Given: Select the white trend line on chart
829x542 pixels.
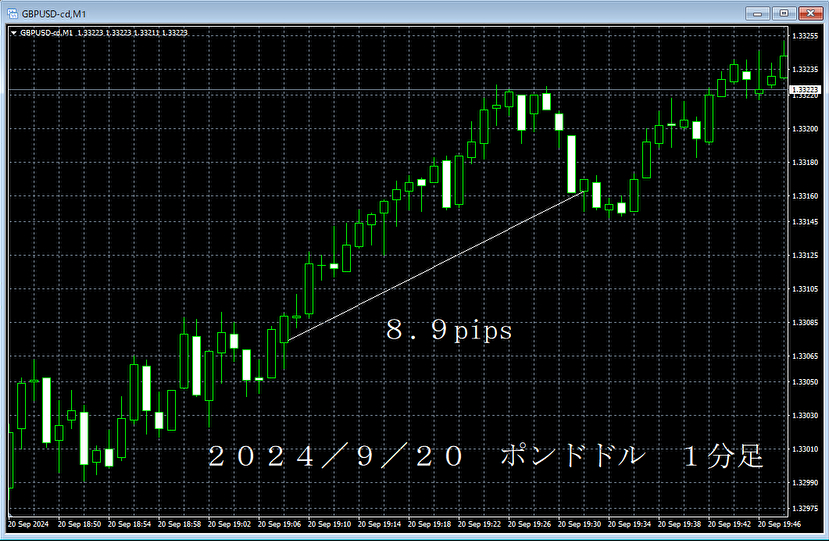Looking at the screenshot, I should tap(435, 267).
